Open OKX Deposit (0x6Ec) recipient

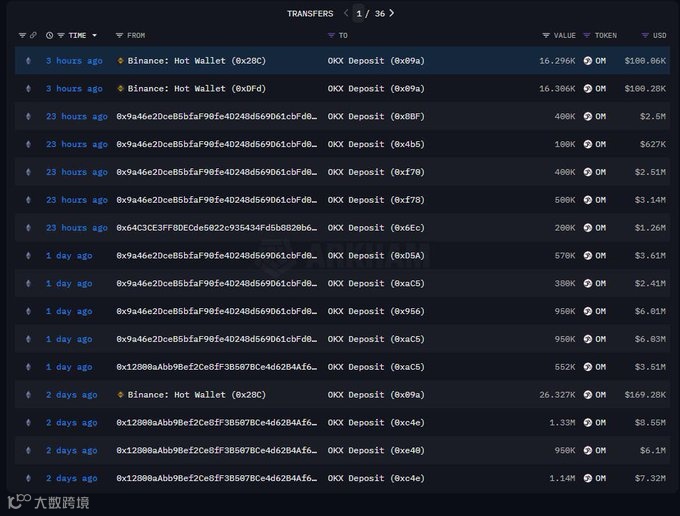tap(376, 228)
